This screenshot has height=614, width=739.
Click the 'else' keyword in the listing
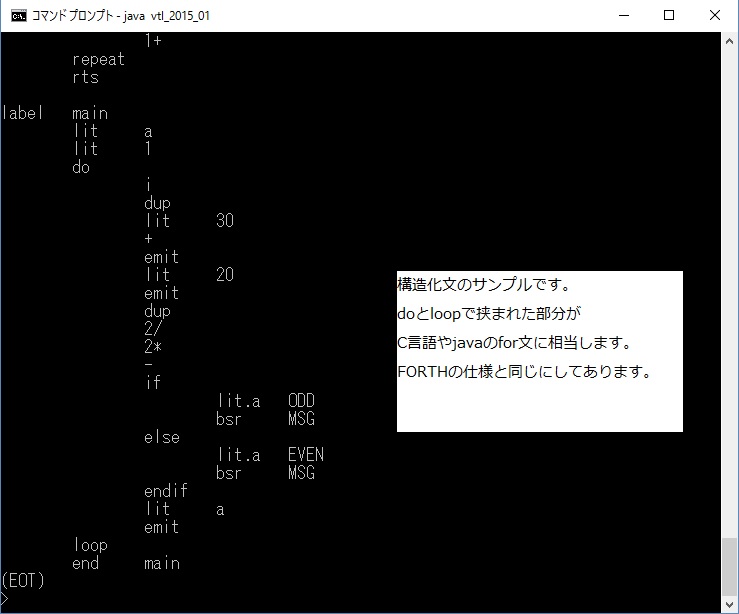[162, 437]
